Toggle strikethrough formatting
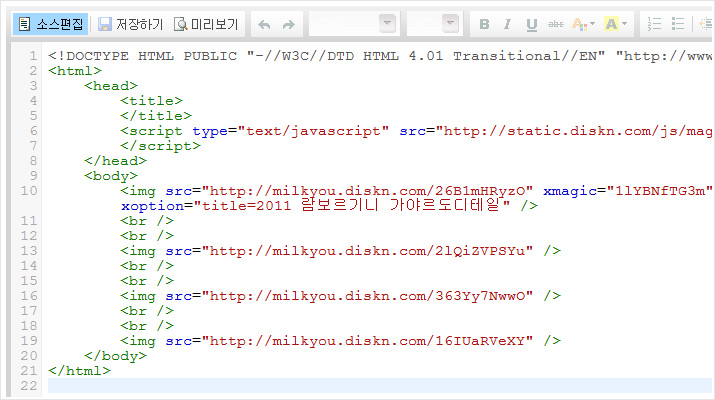Screen dimensions: 715x400 (555, 24)
